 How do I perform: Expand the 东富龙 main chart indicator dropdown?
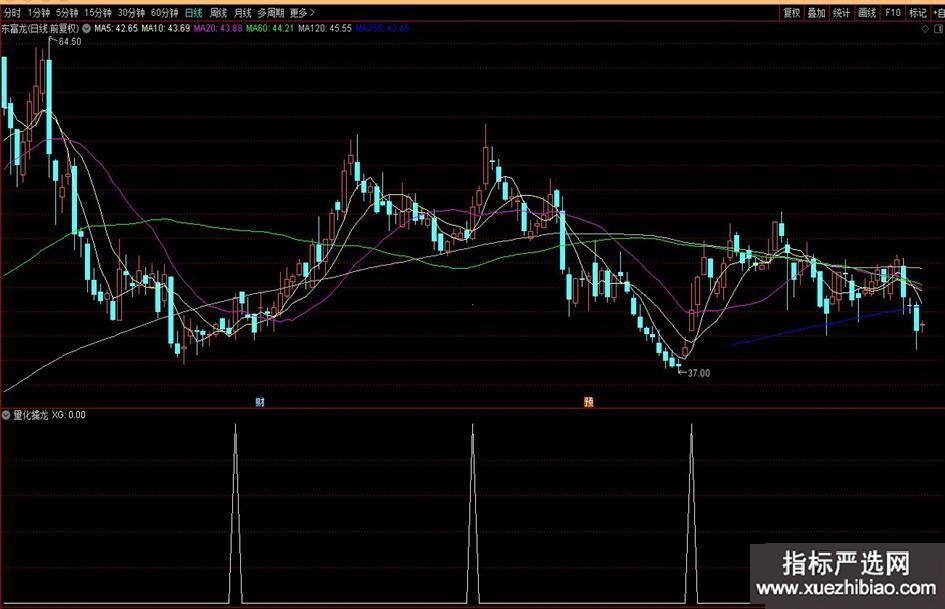pyautogui.click(x=87, y=28)
